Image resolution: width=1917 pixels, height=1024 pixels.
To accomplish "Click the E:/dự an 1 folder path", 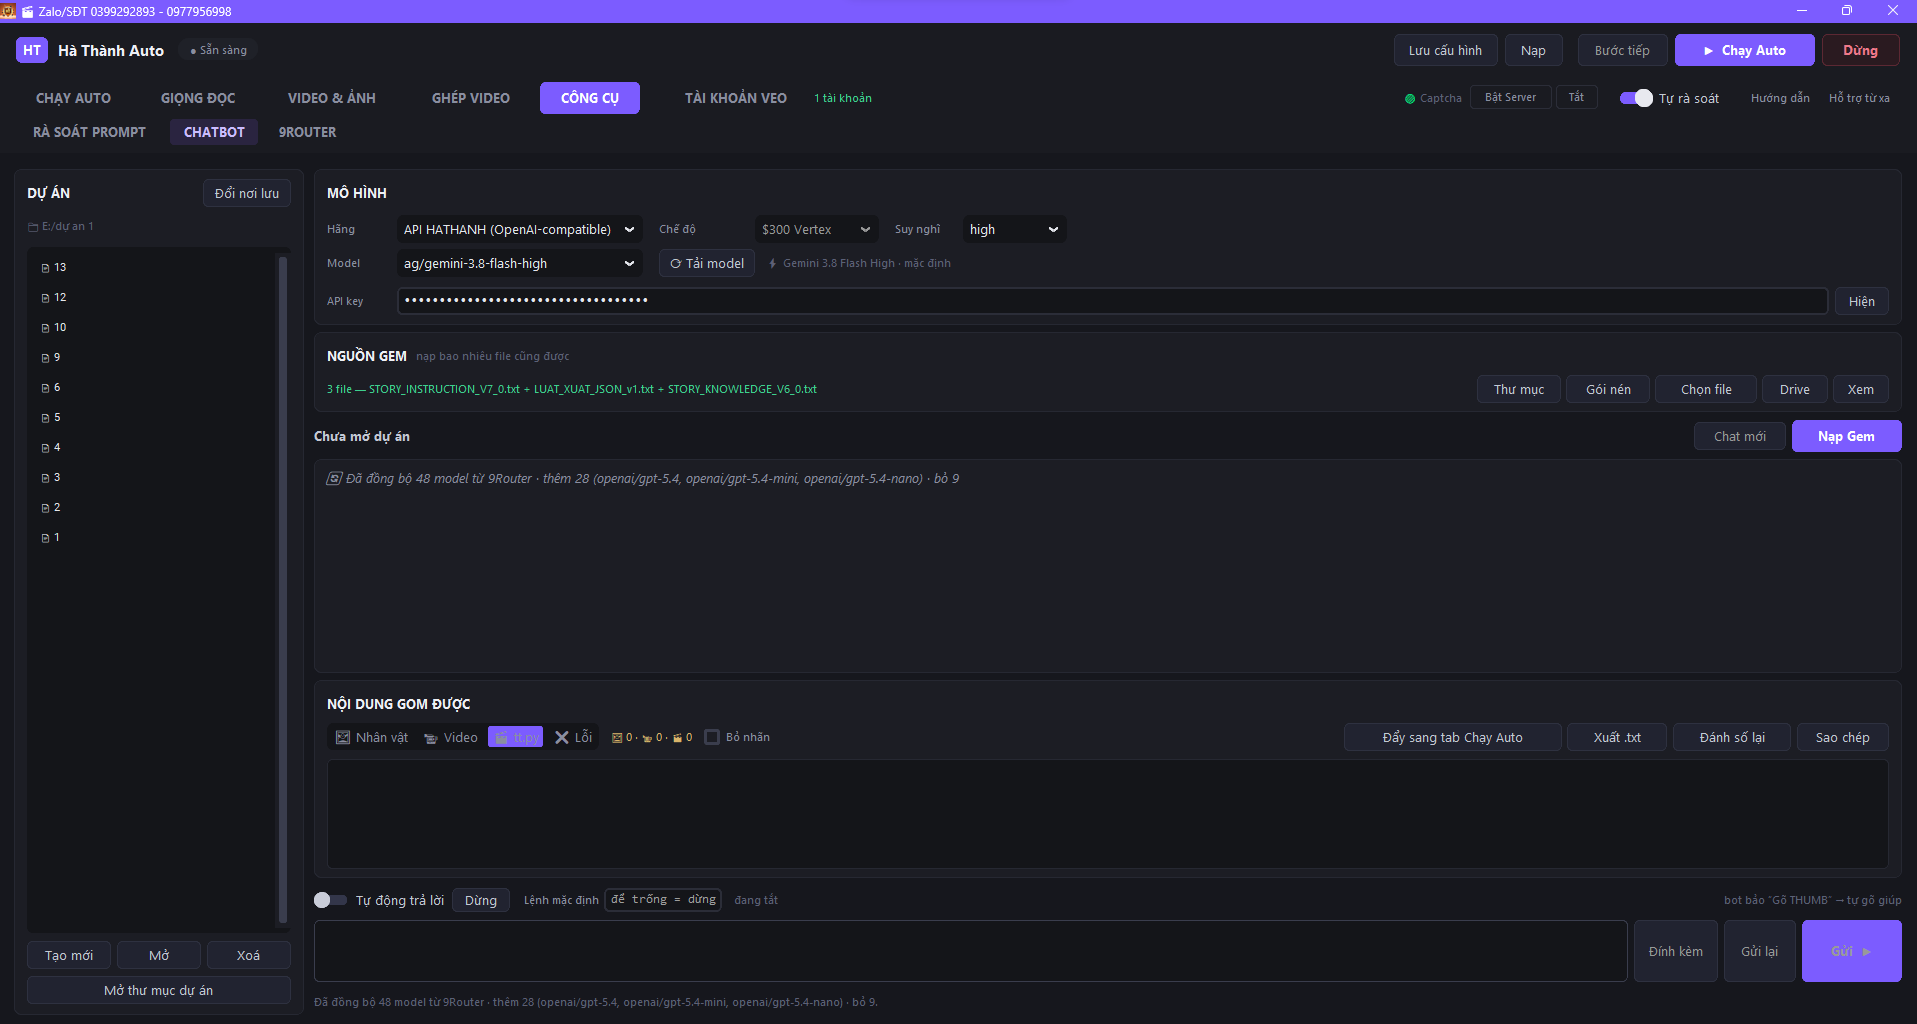I will 61,226.
